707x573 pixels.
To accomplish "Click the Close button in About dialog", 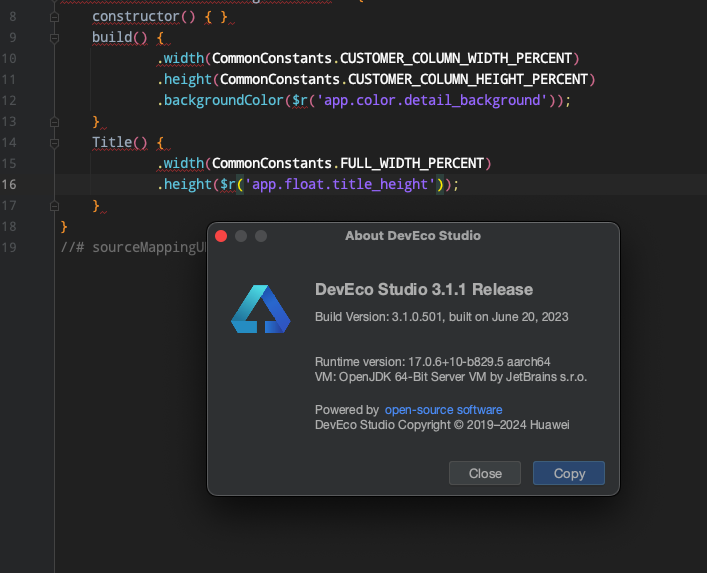I will (485, 473).
